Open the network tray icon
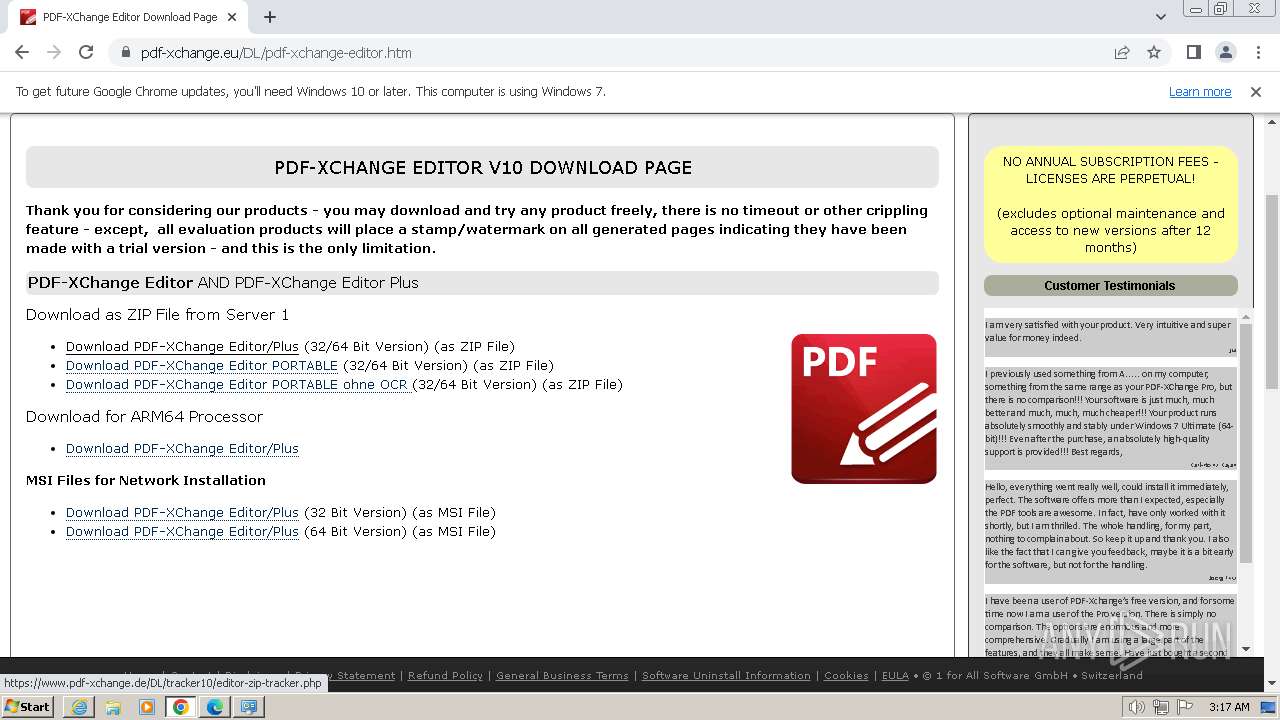The image size is (1280, 720). click(1161, 707)
